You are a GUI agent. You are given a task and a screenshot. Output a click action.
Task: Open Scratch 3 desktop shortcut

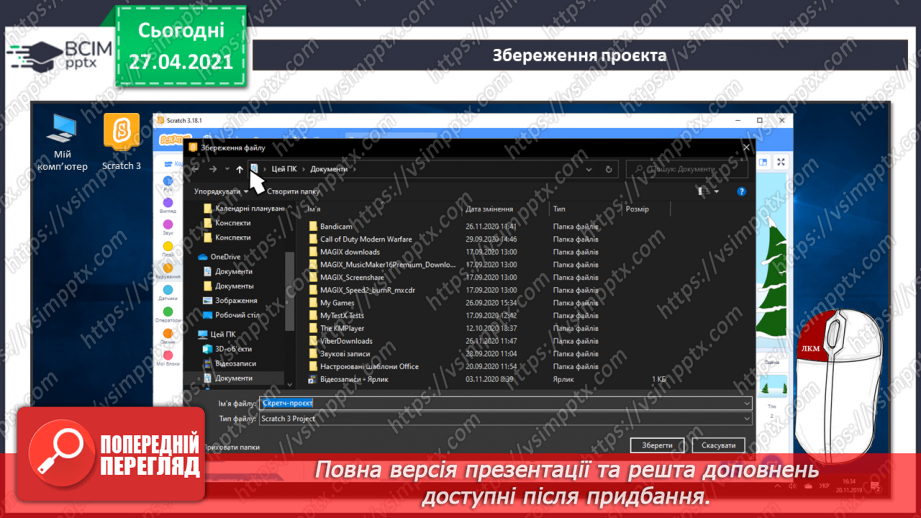coord(122,142)
